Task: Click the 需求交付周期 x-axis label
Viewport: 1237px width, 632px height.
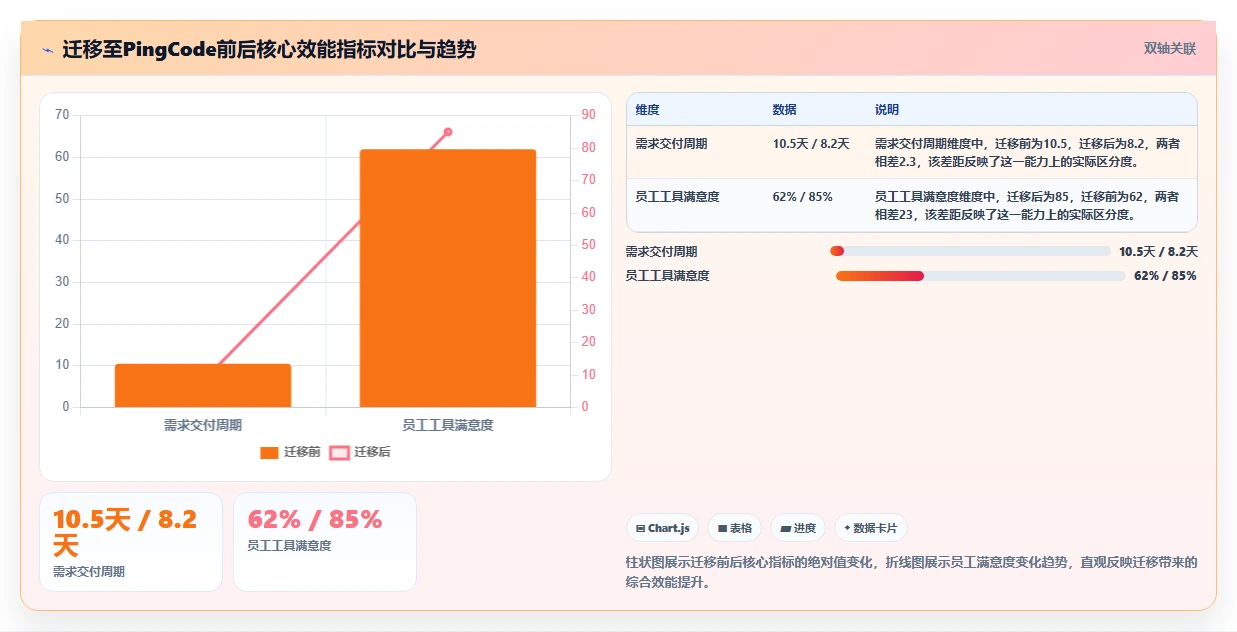Action: click(x=203, y=425)
